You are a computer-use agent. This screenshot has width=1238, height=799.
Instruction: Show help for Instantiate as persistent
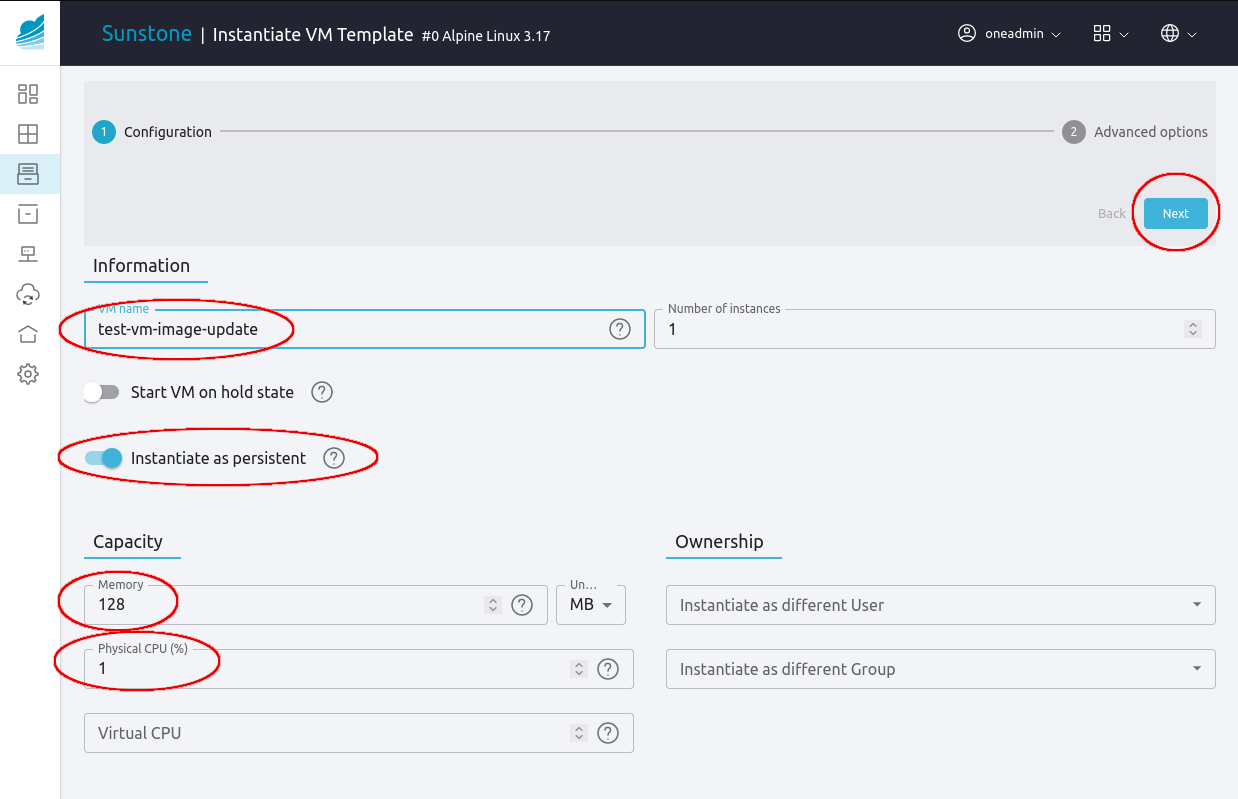[x=334, y=458]
